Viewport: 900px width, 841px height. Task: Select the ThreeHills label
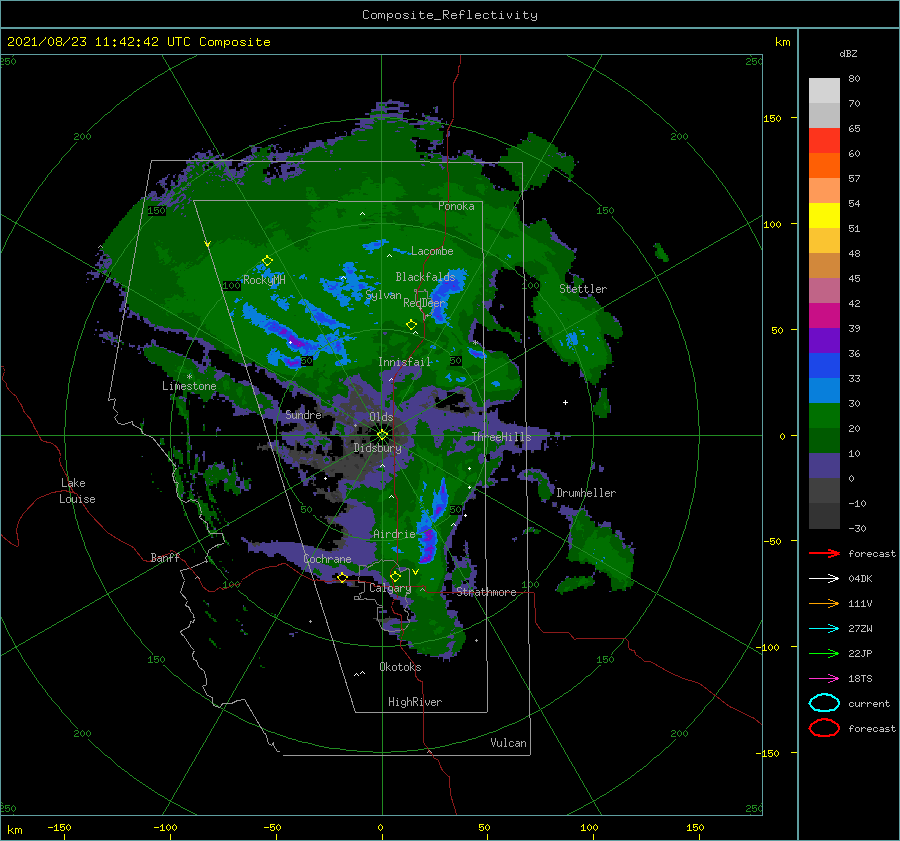pos(502,437)
